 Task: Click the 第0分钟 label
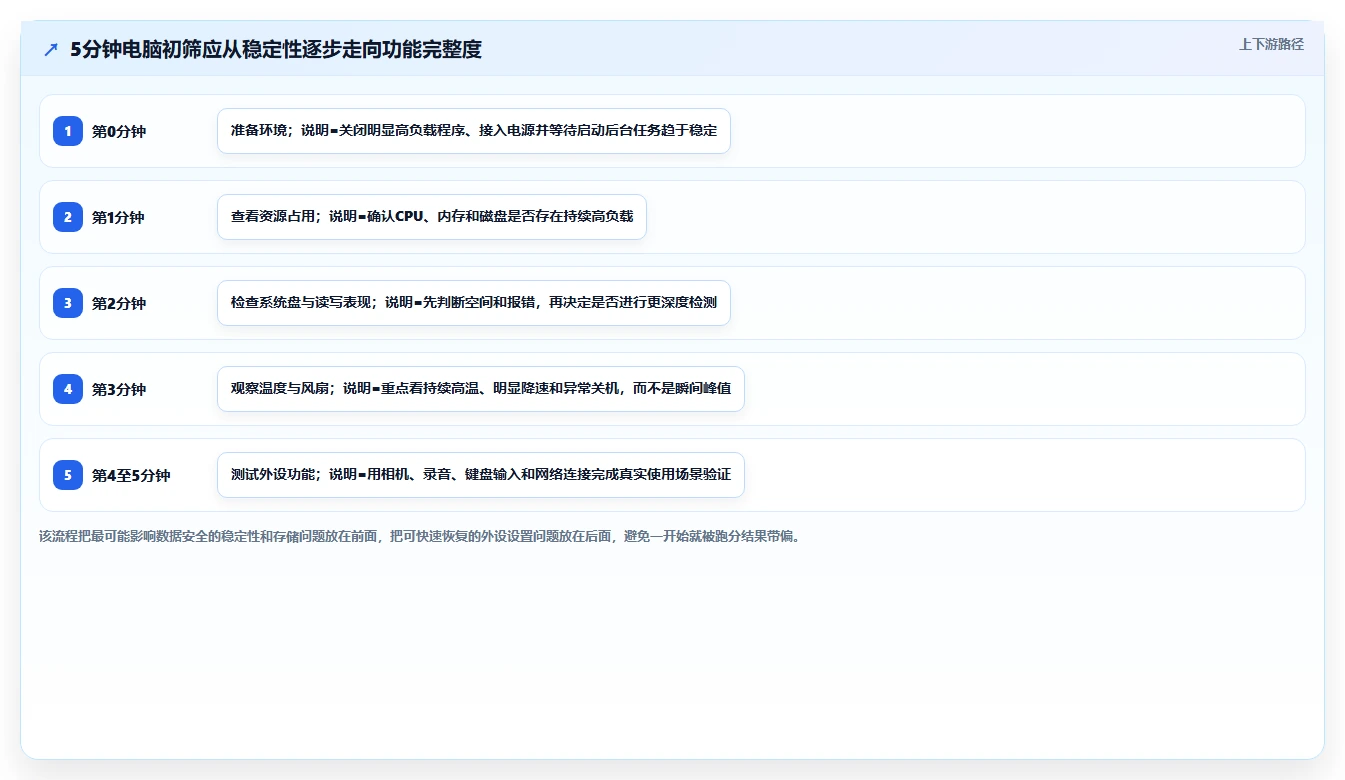click(119, 131)
